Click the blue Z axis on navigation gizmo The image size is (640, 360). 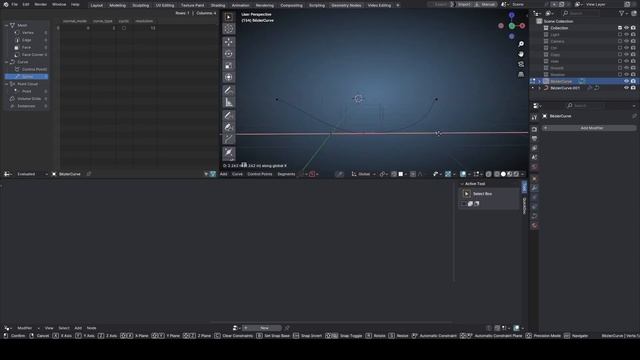511,15
